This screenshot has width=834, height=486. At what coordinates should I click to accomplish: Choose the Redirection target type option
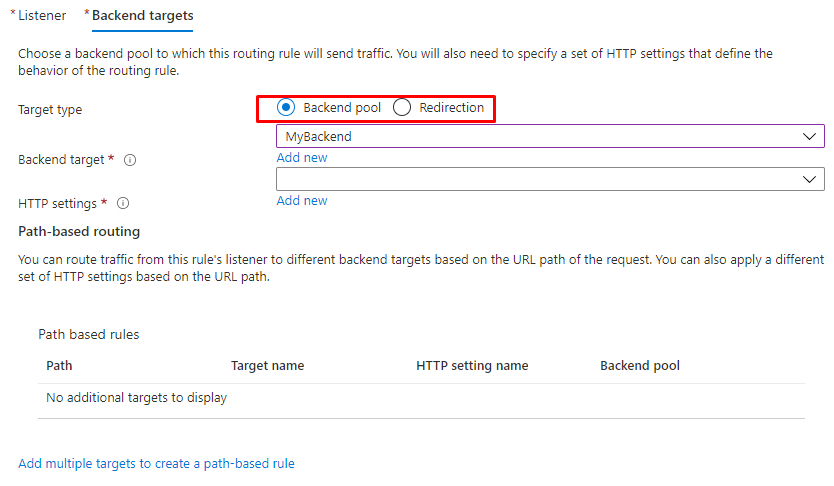[x=402, y=108]
